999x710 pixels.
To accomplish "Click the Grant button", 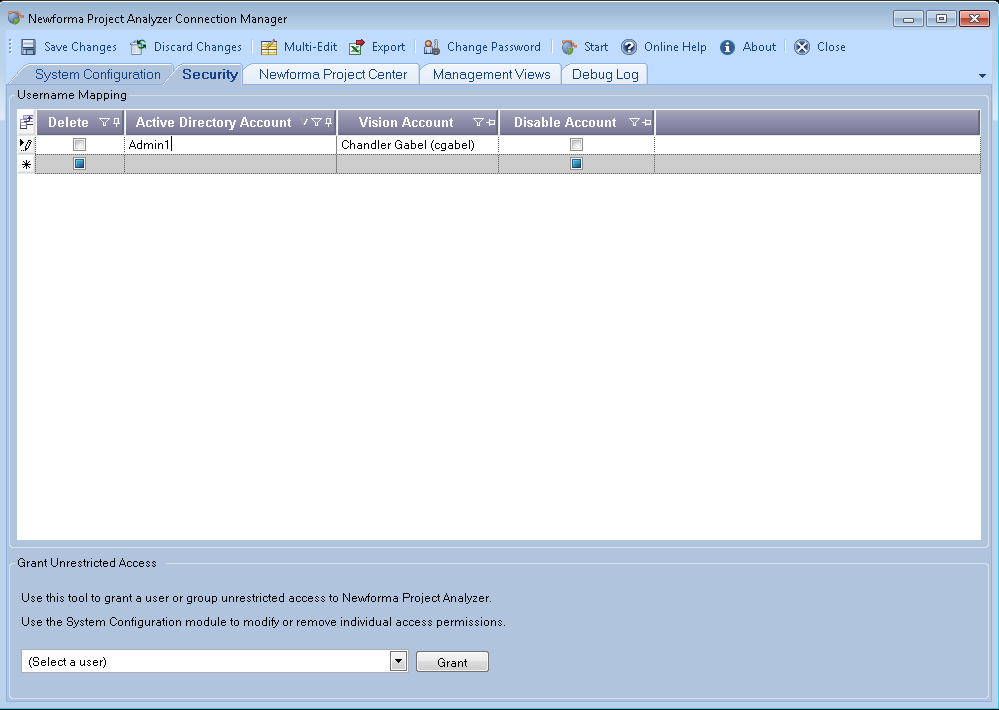I will (x=452, y=662).
